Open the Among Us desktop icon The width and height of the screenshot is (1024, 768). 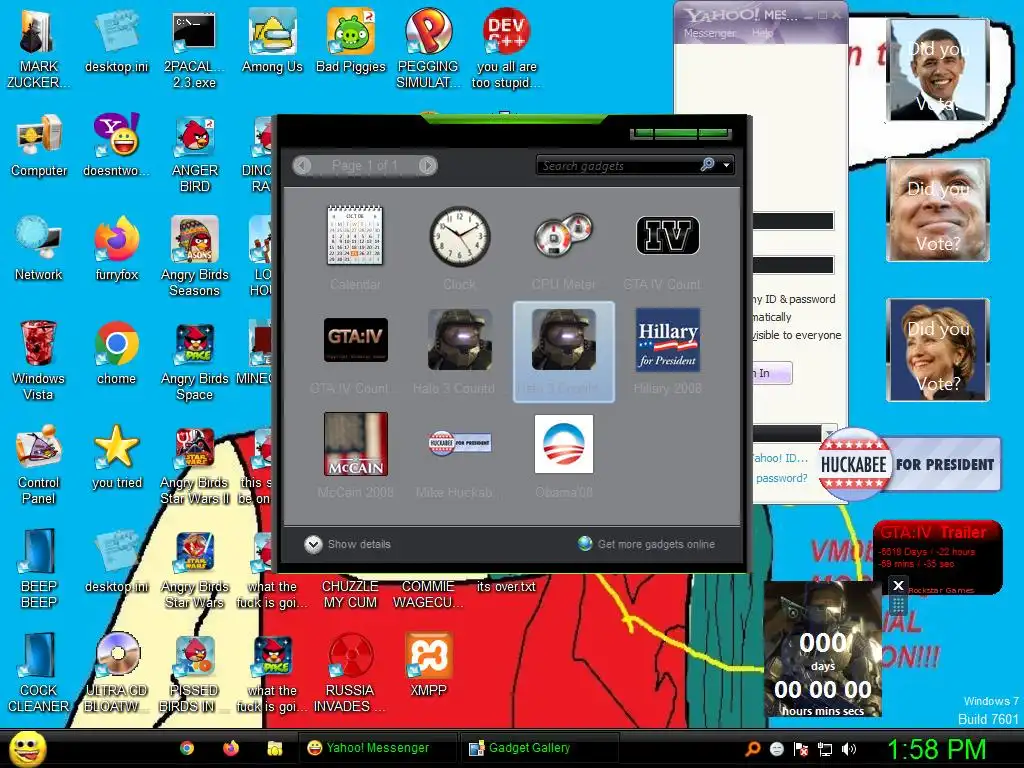[272, 41]
